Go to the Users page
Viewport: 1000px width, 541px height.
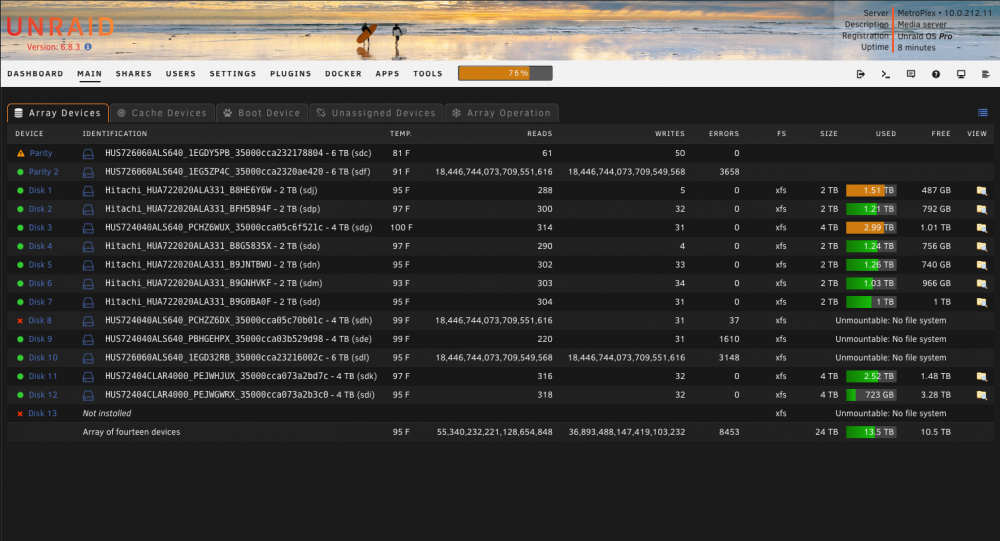click(x=181, y=73)
